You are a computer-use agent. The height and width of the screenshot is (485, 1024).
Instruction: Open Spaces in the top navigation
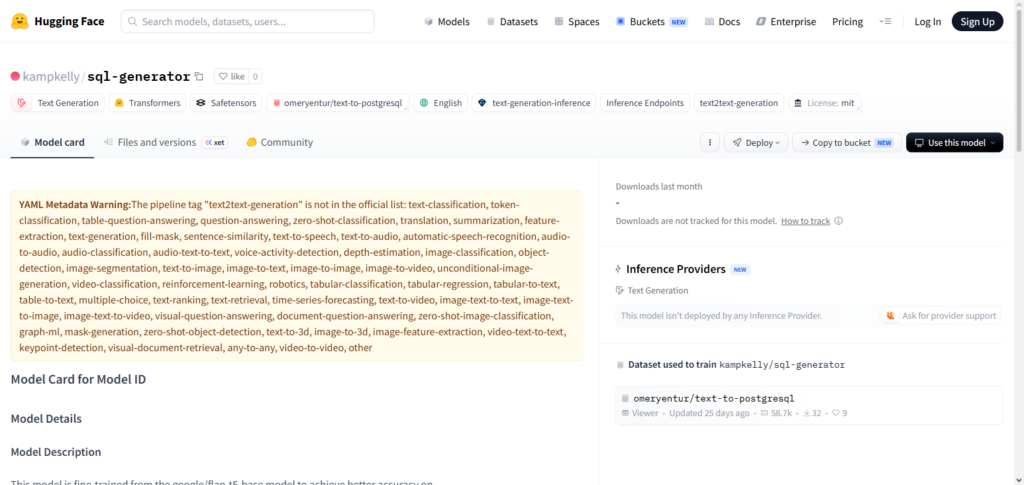577,22
